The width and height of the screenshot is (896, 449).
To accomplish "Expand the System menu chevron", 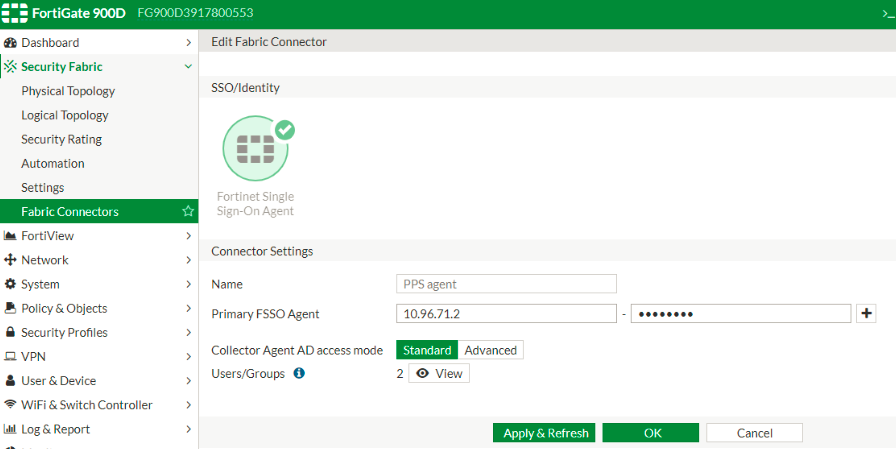I will (189, 284).
